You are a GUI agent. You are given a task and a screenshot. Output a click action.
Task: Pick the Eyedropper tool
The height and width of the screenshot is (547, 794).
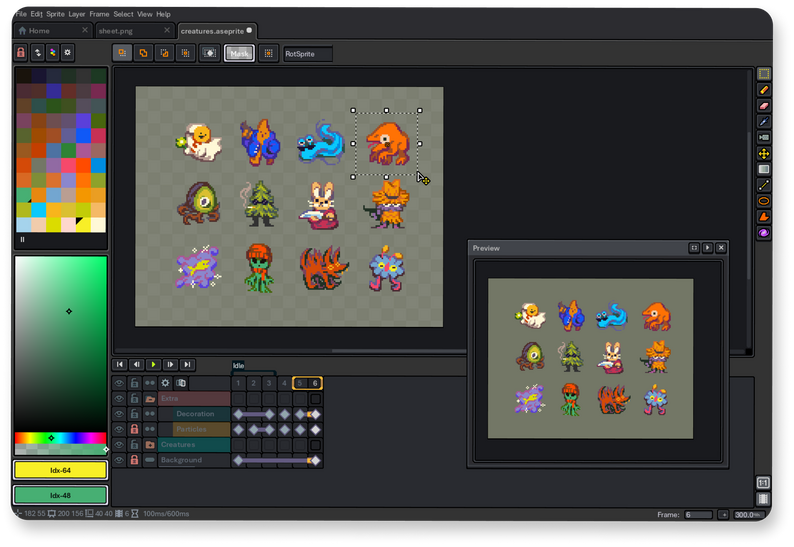click(x=764, y=121)
